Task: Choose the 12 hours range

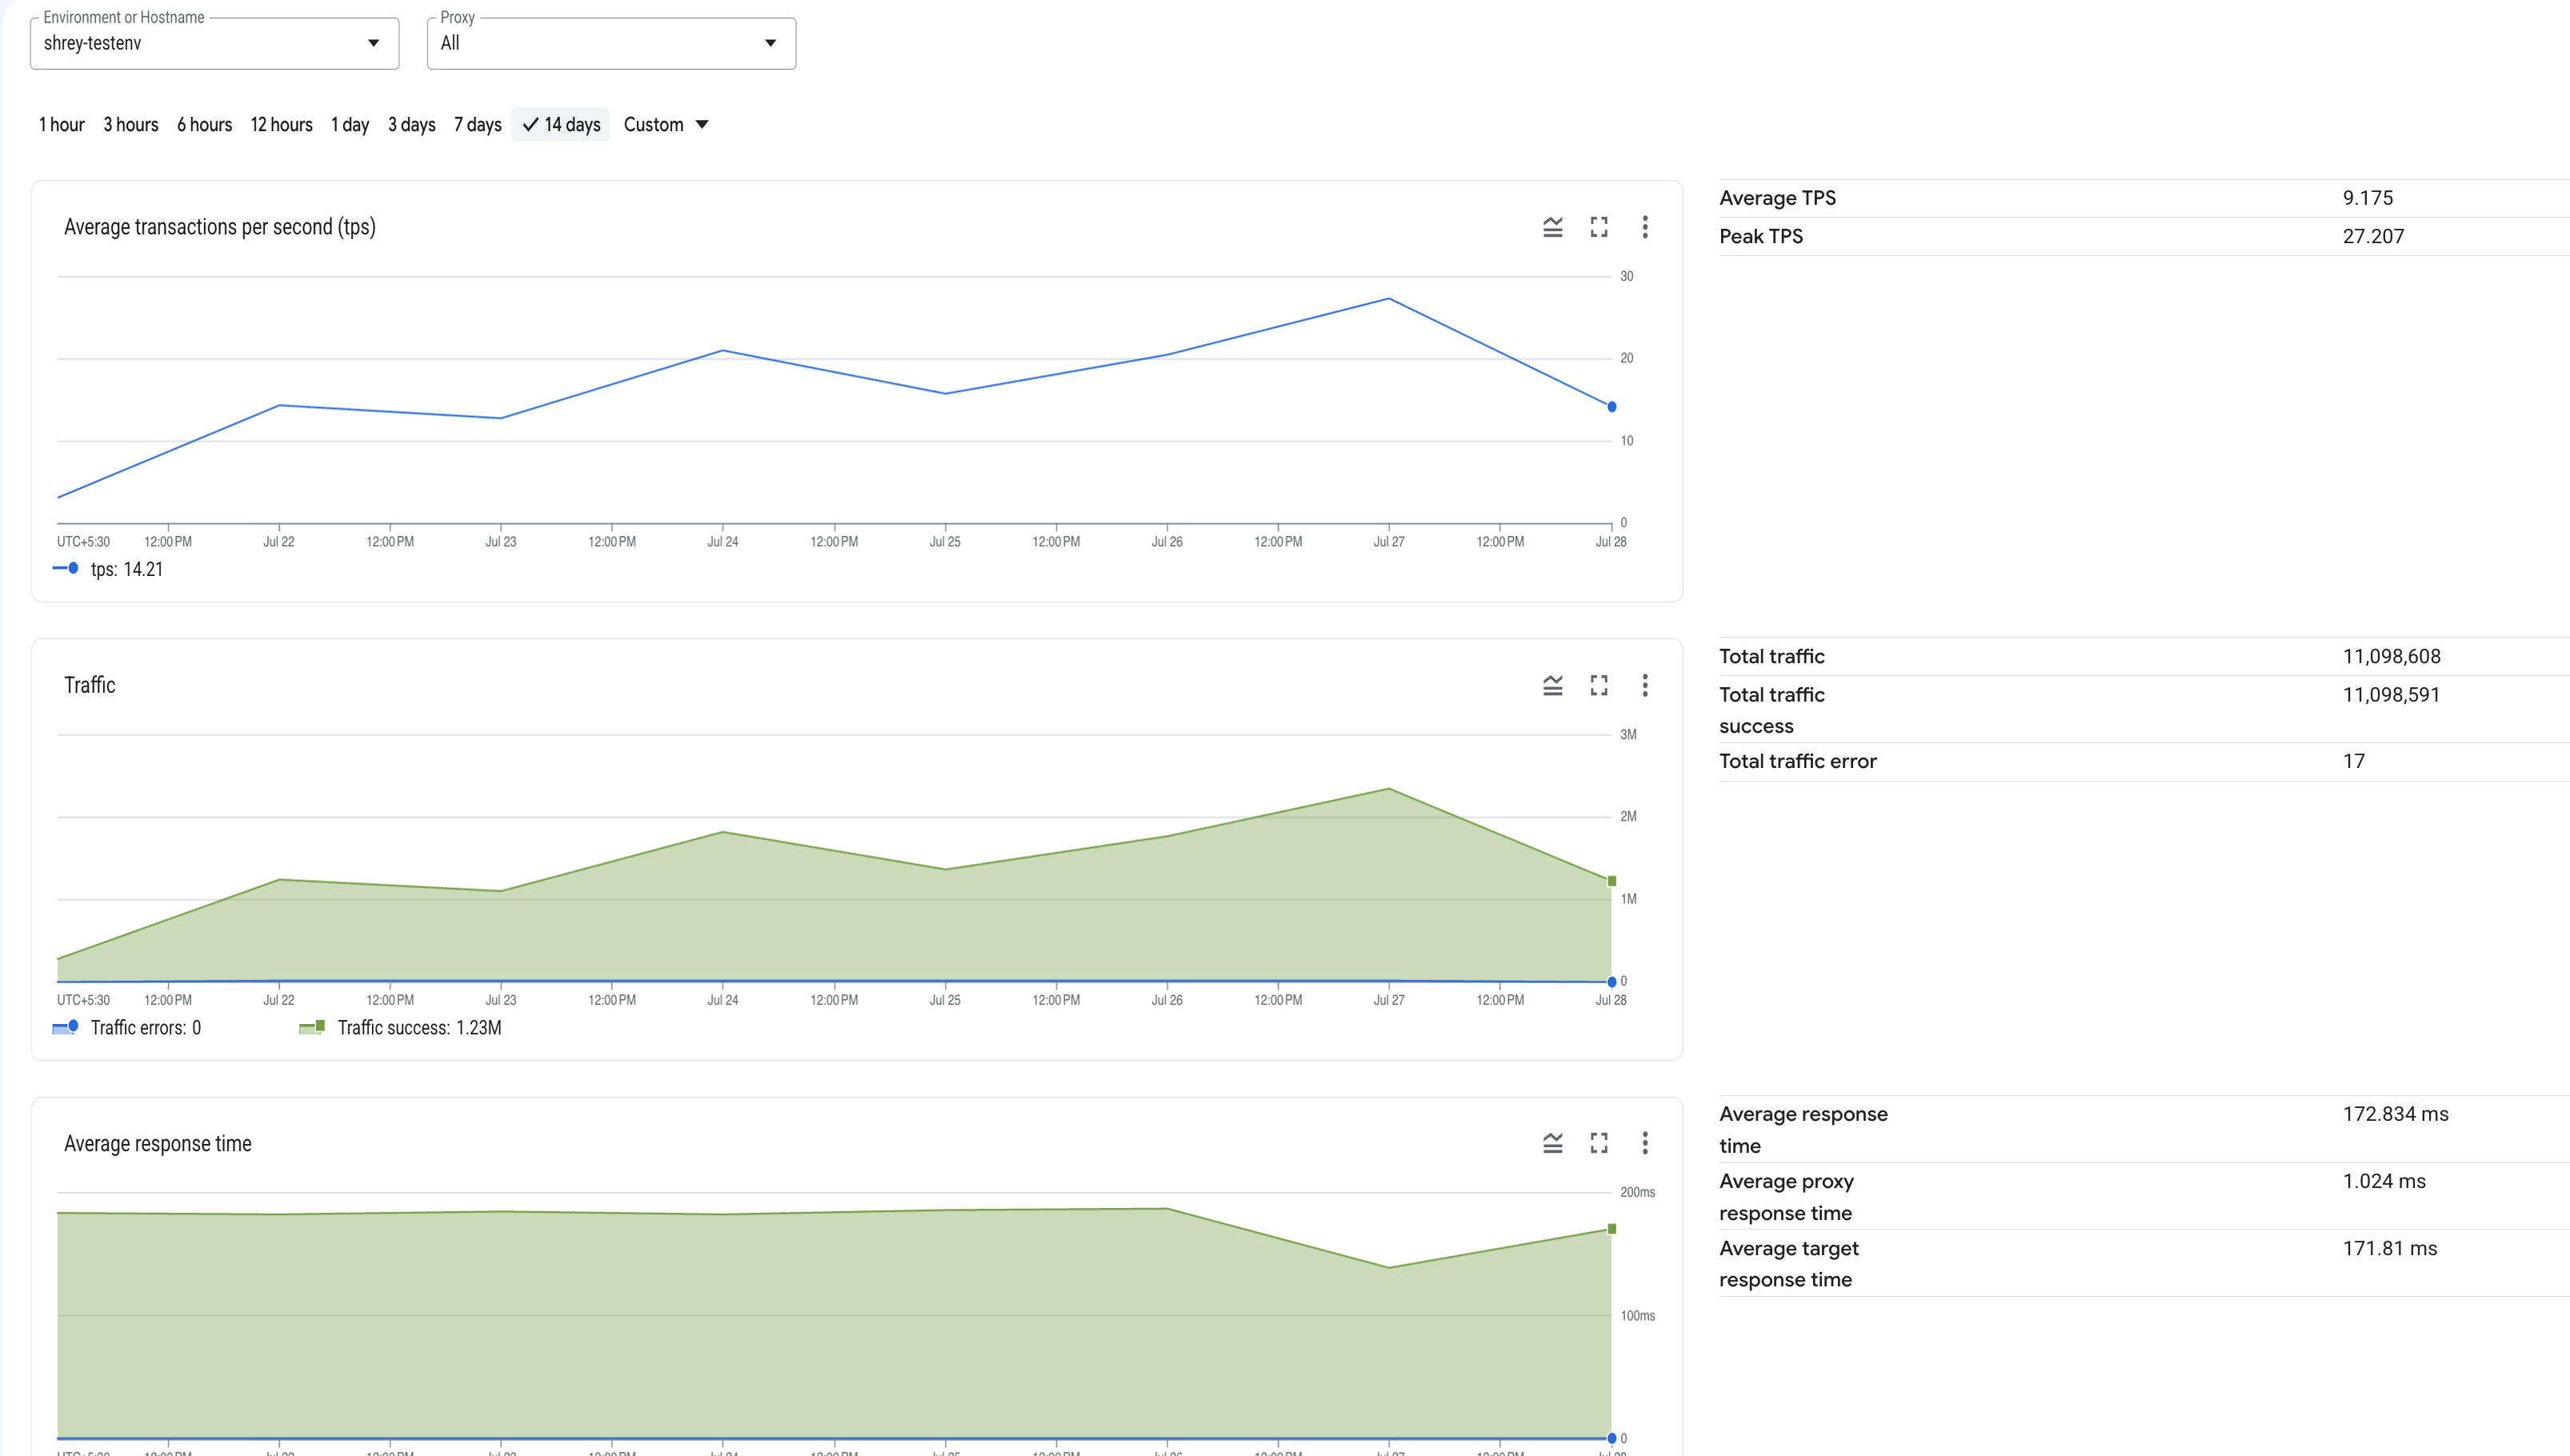Action: pyautogui.click(x=281, y=125)
